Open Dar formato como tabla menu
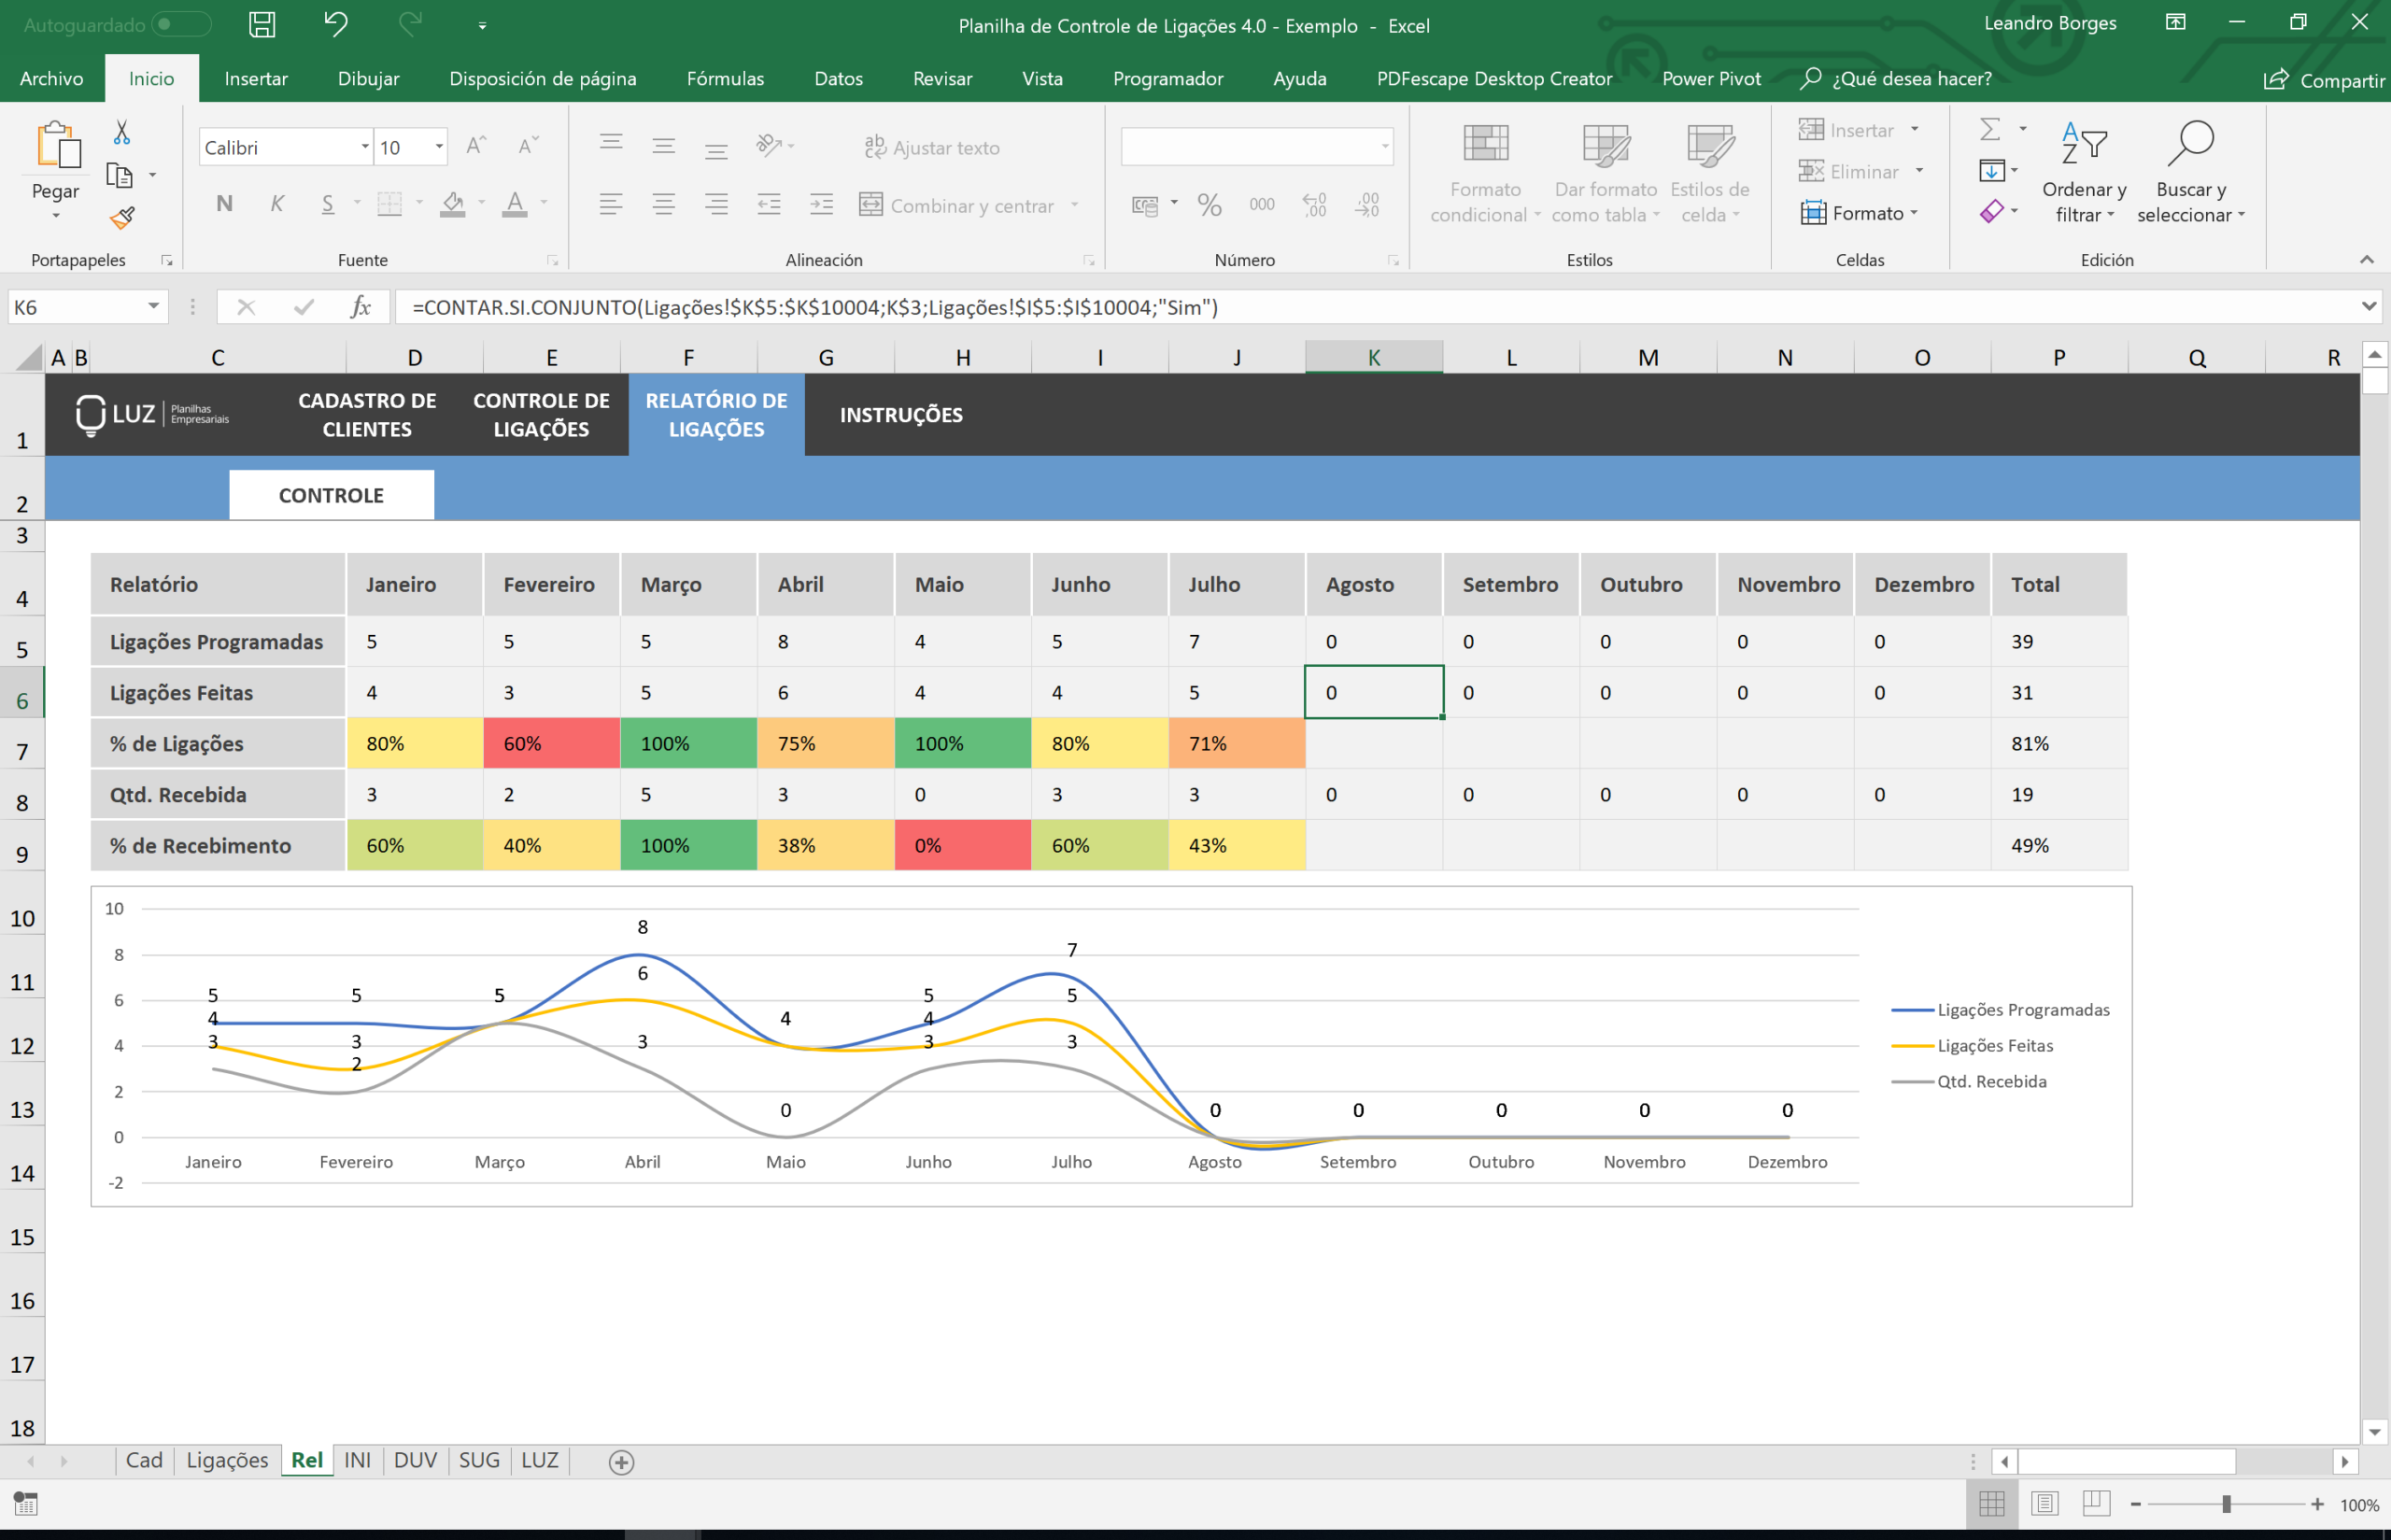2391x1540 pixels. [1606, 172]
